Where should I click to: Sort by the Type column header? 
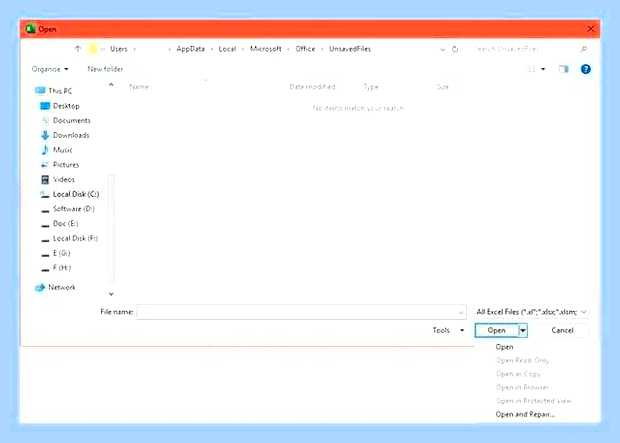coord(371,87)
